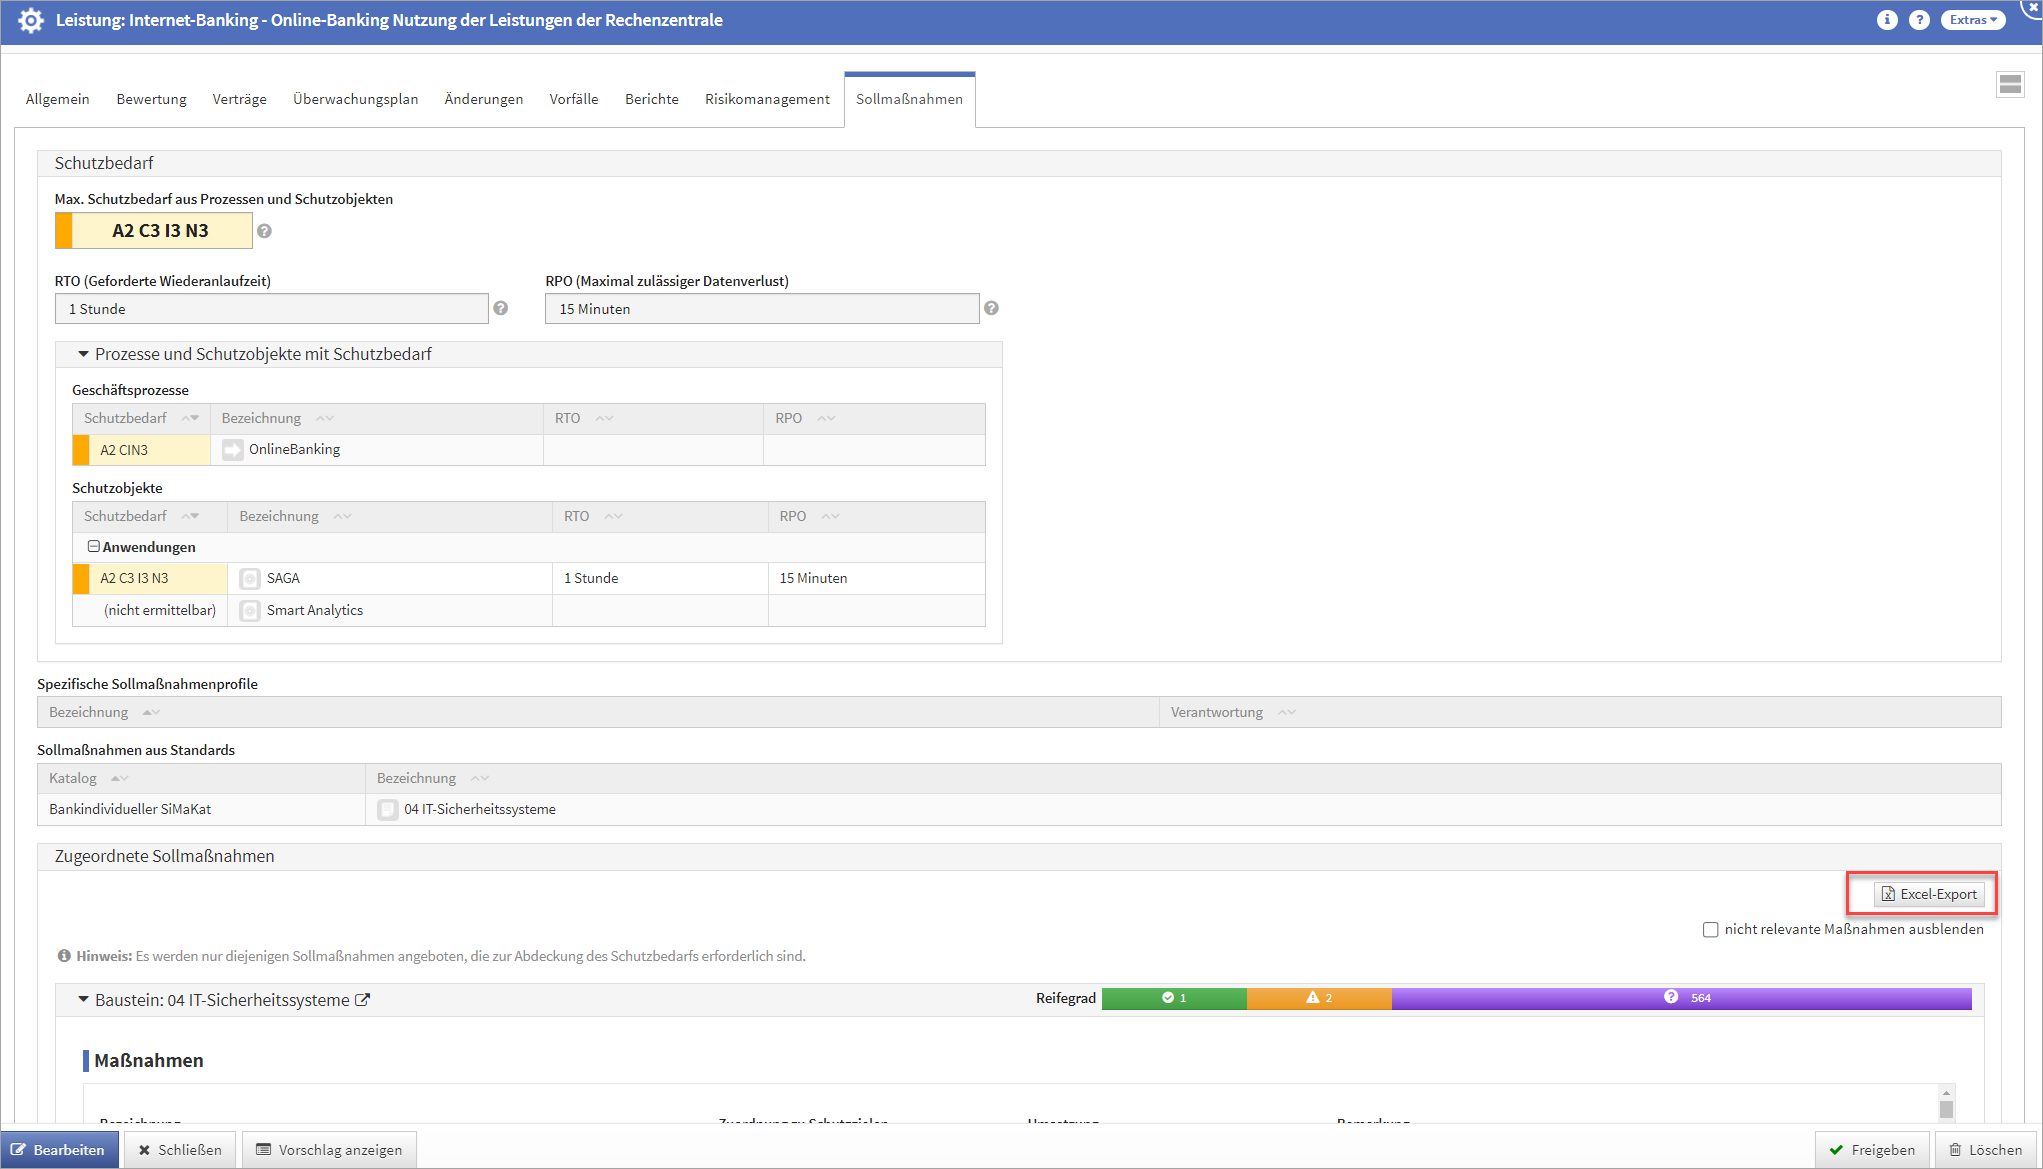Viewport: 2043px width, 1169px height.
Task: Click the SAGA application icon
Action: pos(250,578)
